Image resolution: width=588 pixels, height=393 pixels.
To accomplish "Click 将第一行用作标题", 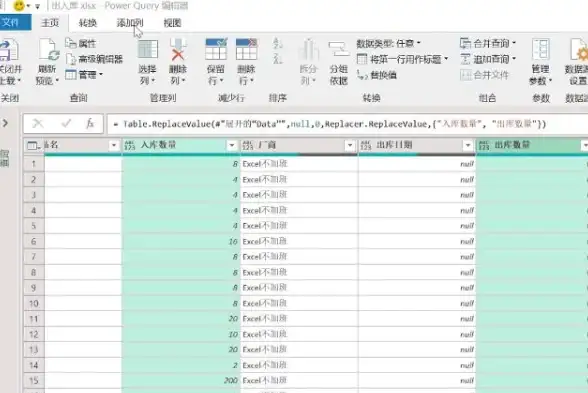I will tap(399, 59).
